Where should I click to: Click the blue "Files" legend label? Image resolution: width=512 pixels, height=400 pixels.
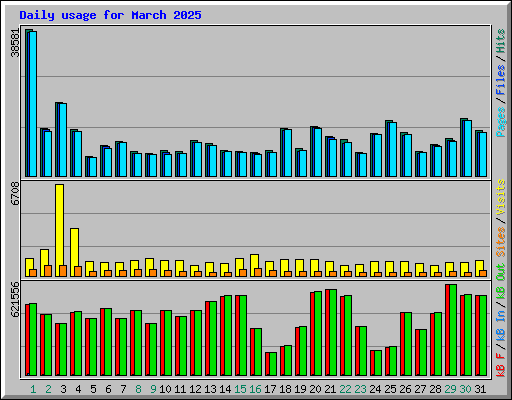(x=501, y=80)
